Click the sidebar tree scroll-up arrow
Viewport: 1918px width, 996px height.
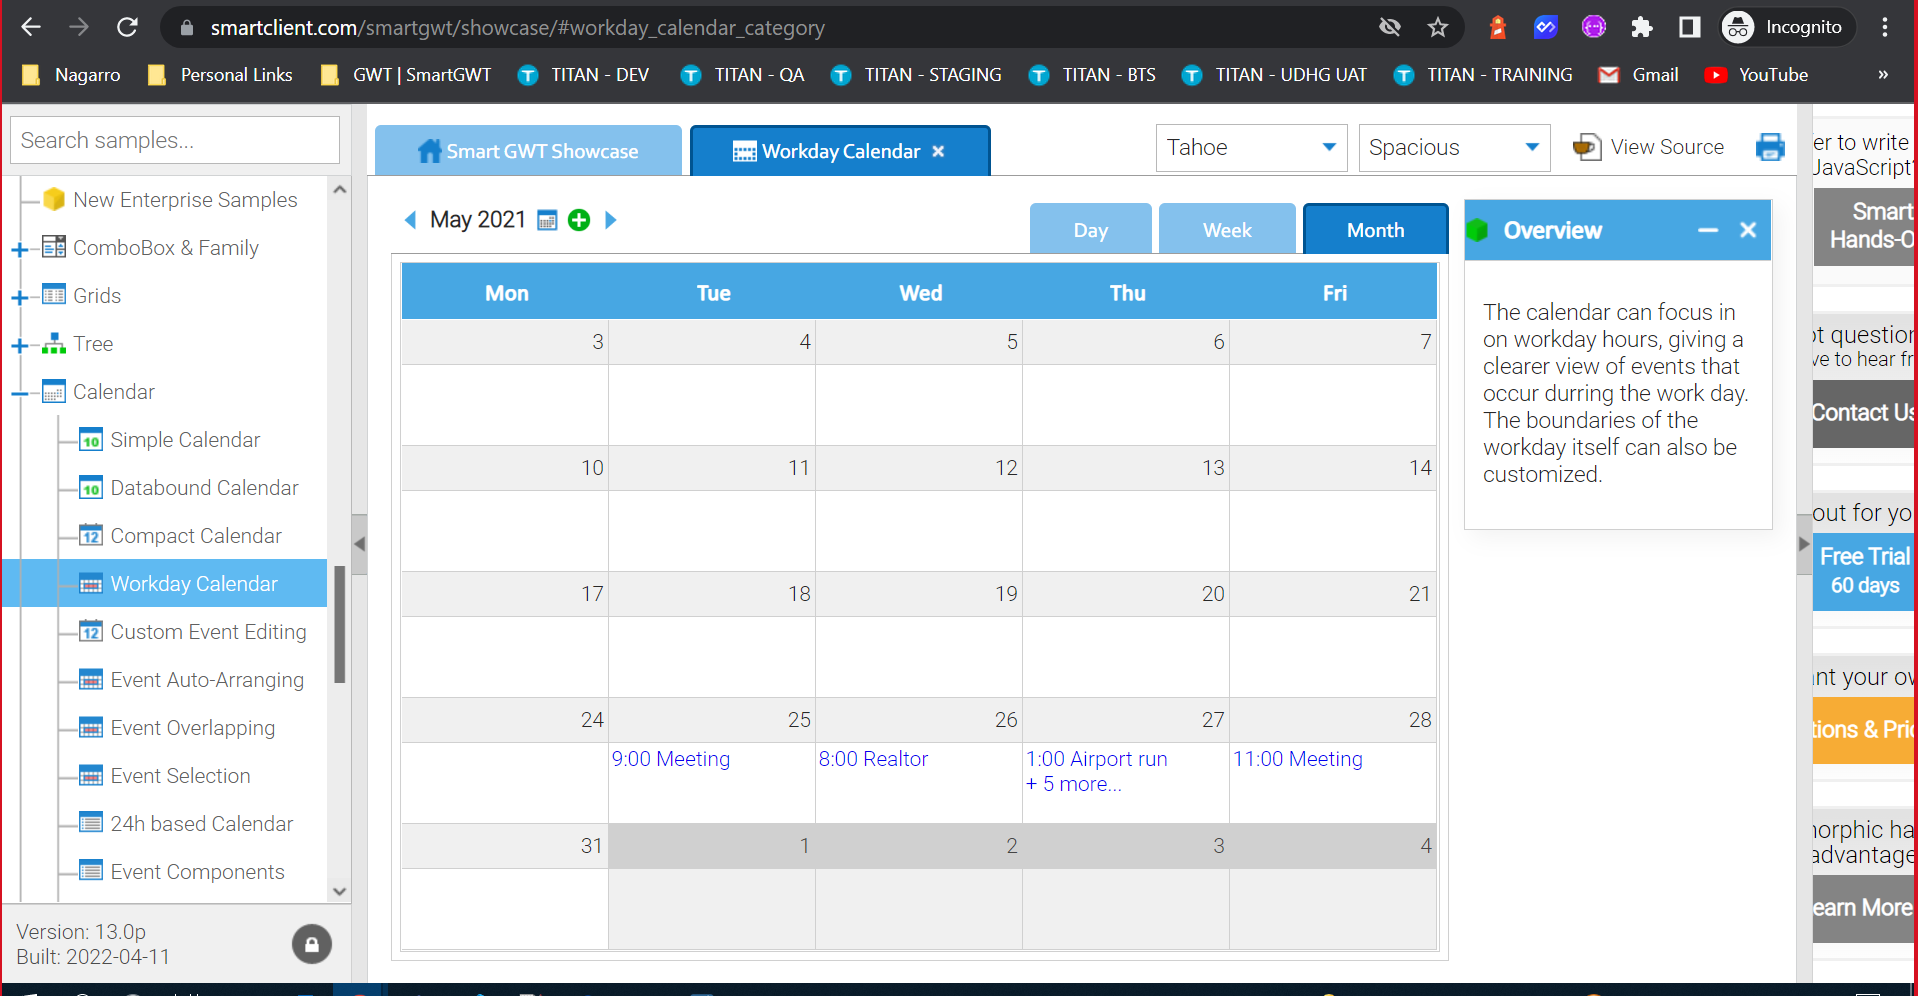coord(340,189)
